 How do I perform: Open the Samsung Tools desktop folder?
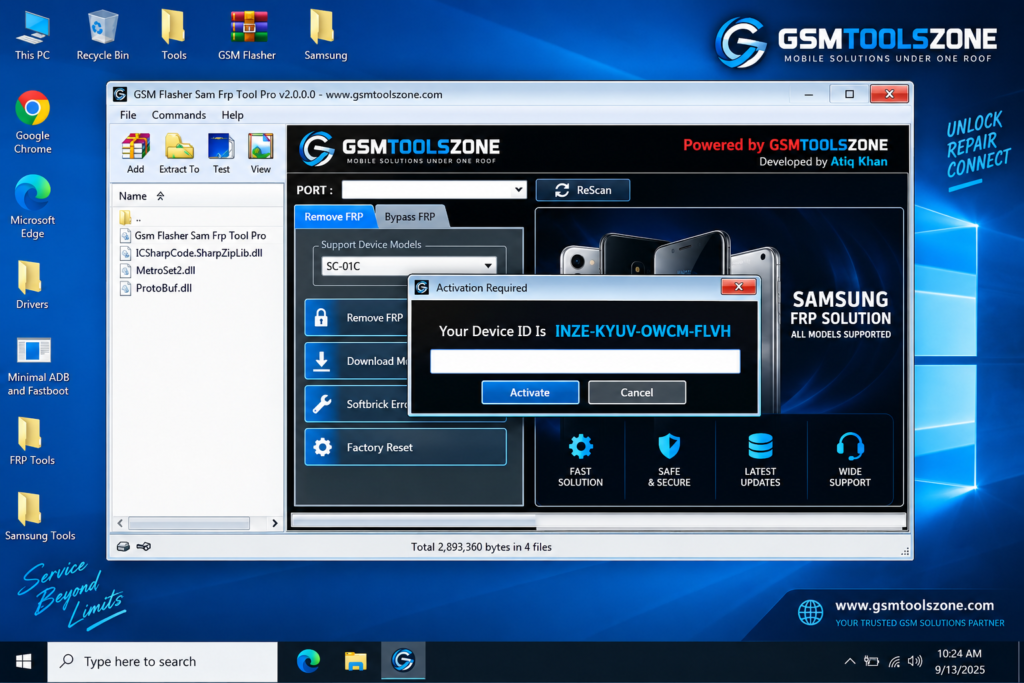click(x=40, y=516)
